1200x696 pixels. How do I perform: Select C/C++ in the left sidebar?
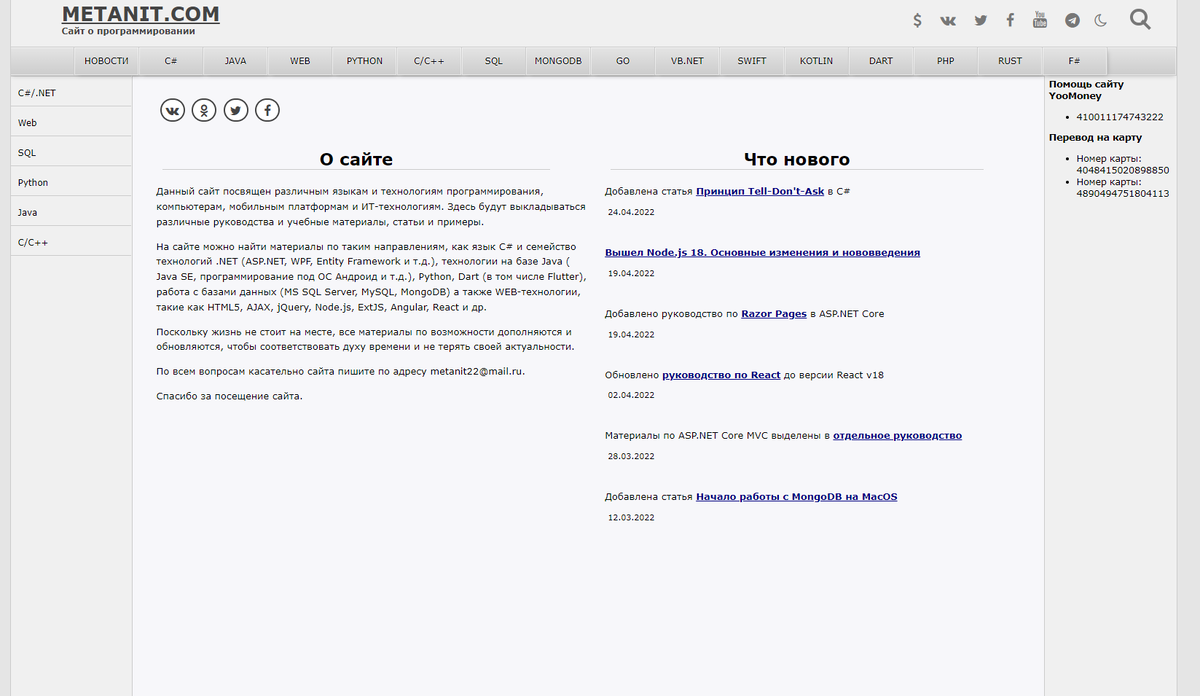coord(71,242)
